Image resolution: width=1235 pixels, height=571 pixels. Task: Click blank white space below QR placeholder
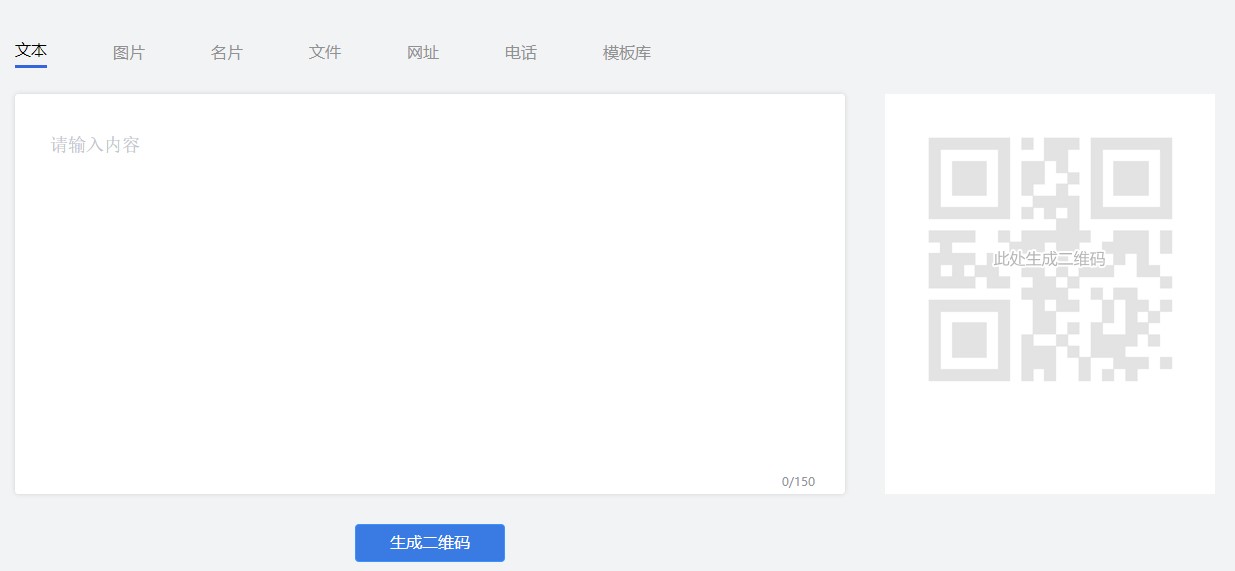point(1050,438)
